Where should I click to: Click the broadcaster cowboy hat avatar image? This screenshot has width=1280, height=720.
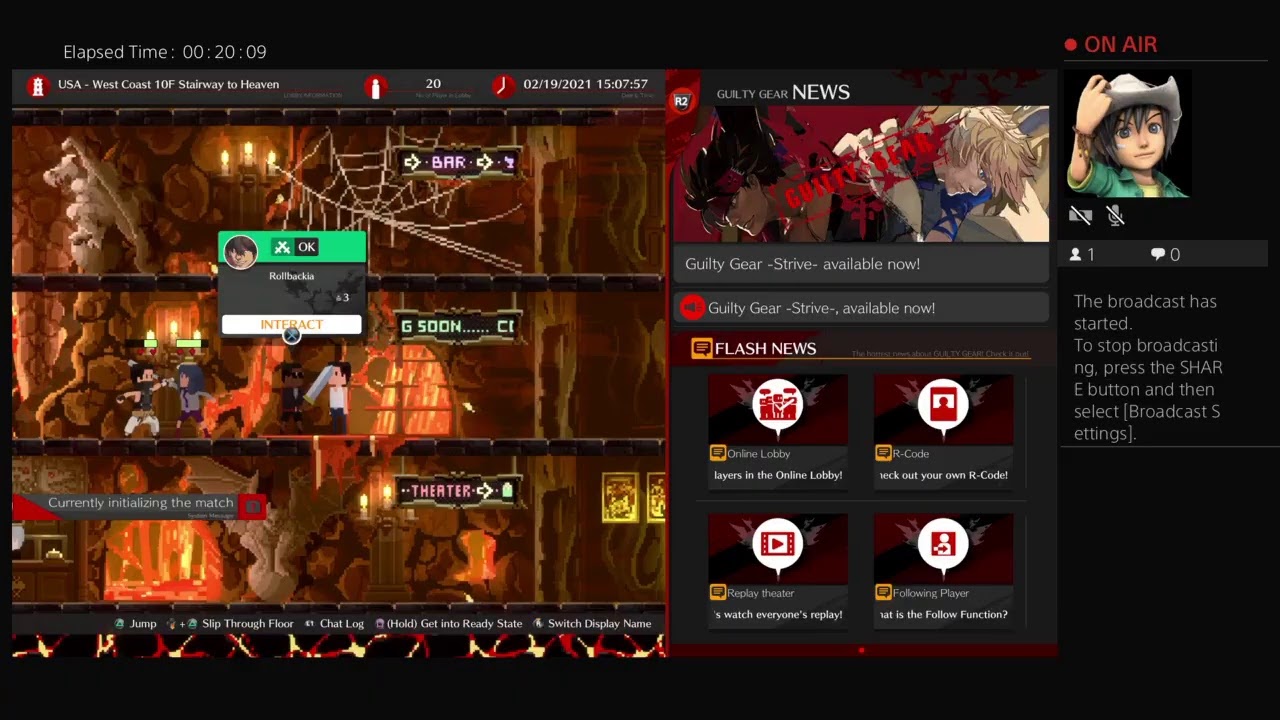pos(1128,134)
